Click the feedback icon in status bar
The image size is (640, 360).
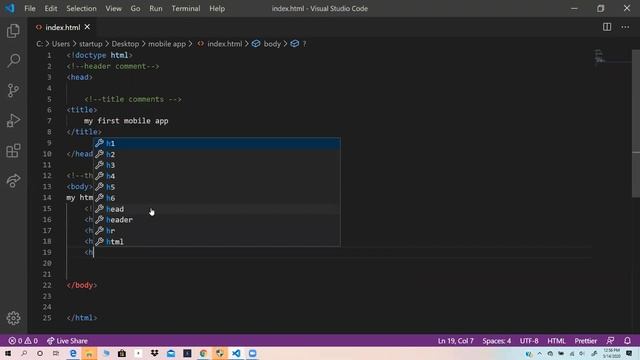[610, 341]
